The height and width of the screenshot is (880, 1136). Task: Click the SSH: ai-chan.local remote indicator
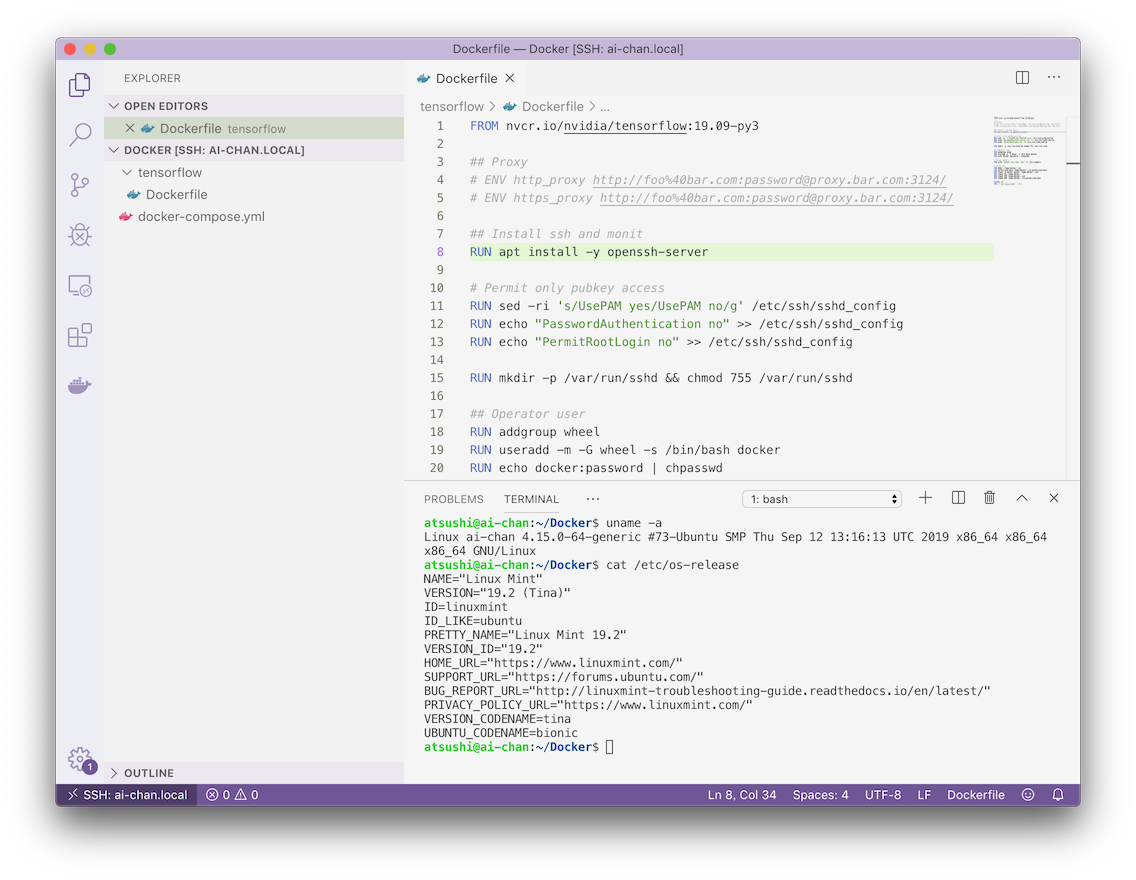pyautogui.click(x=126, y=795)
